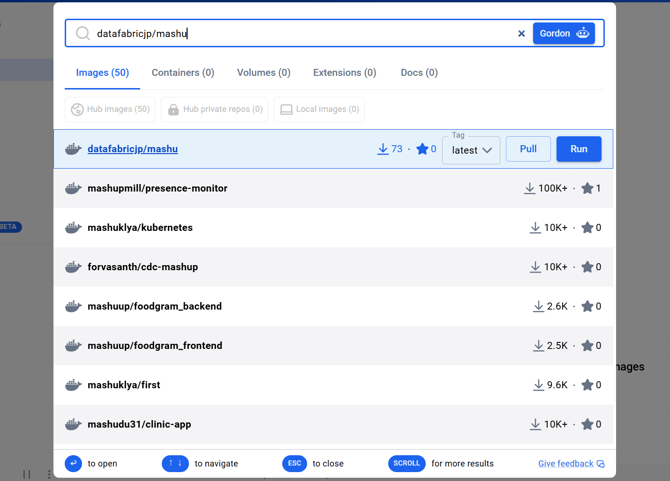This screenshot has width=670, height=481.
Task: Select mashuklya/kubernetes result
Action: click(334, 228)
